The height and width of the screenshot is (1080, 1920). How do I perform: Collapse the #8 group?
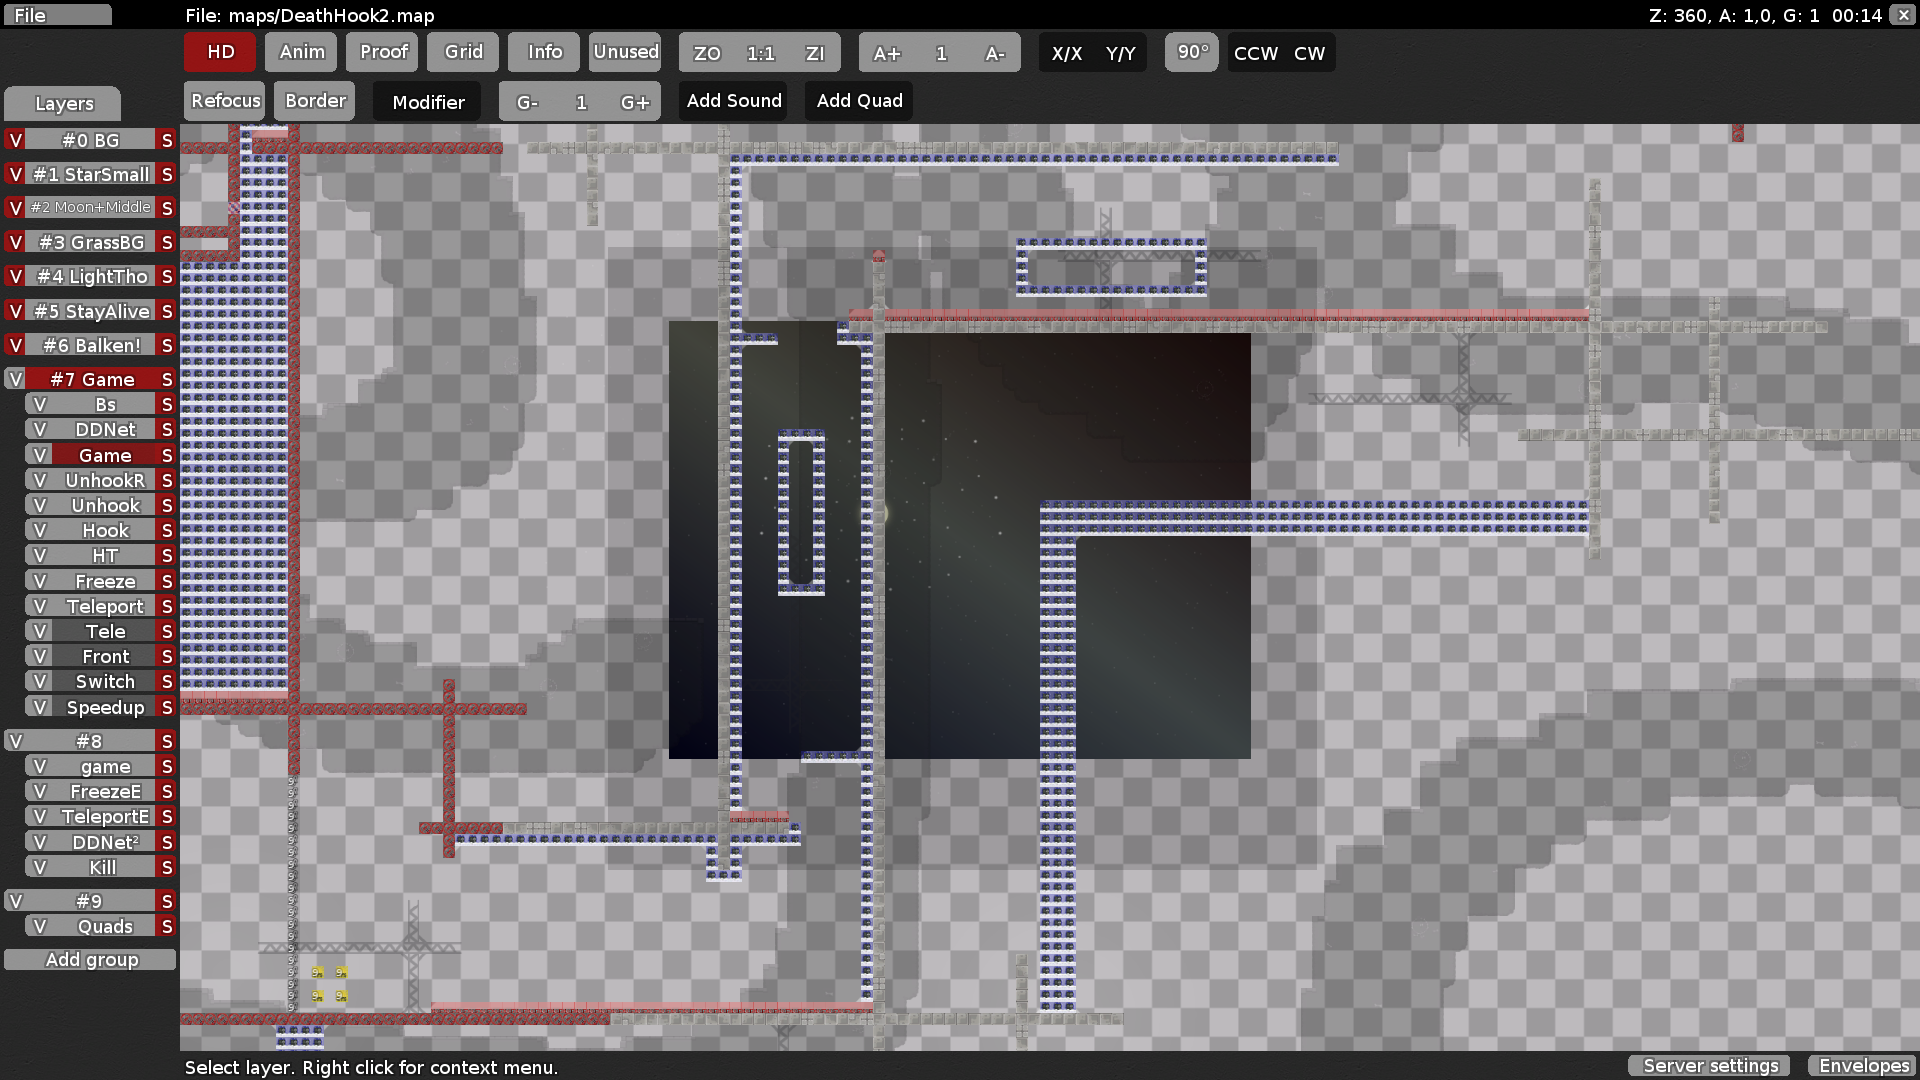pyautogui.click(x=90, y=741)
